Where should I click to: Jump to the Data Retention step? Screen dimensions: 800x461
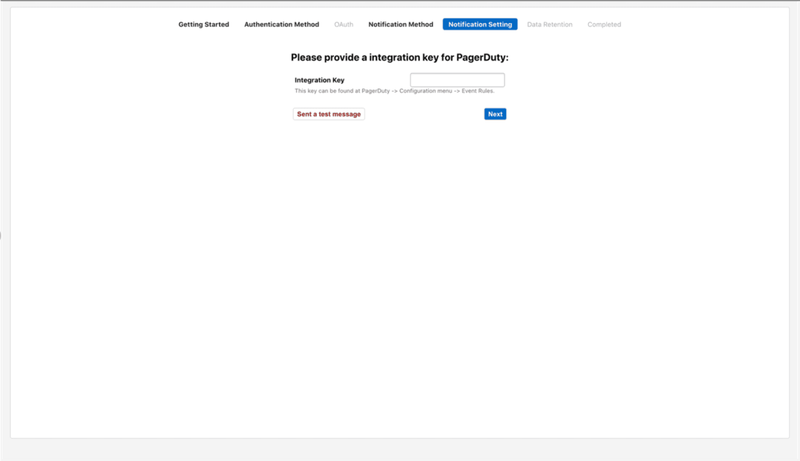pyautogui.click(x=549, y=24)
